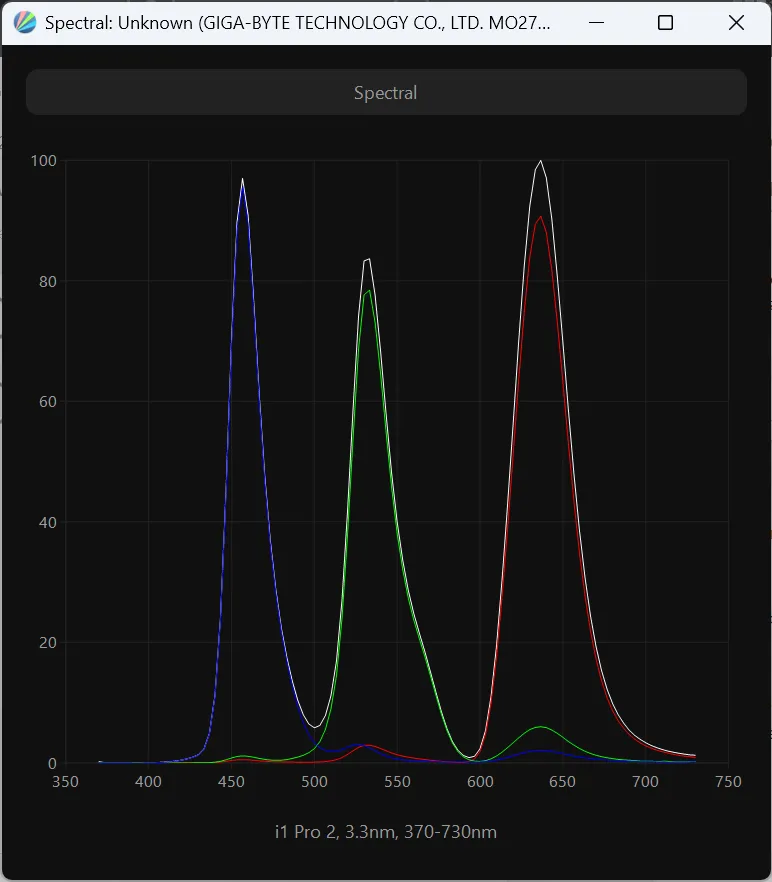Minimize the Spectral window
Screen dimensions: 772x882
[595, 23]
